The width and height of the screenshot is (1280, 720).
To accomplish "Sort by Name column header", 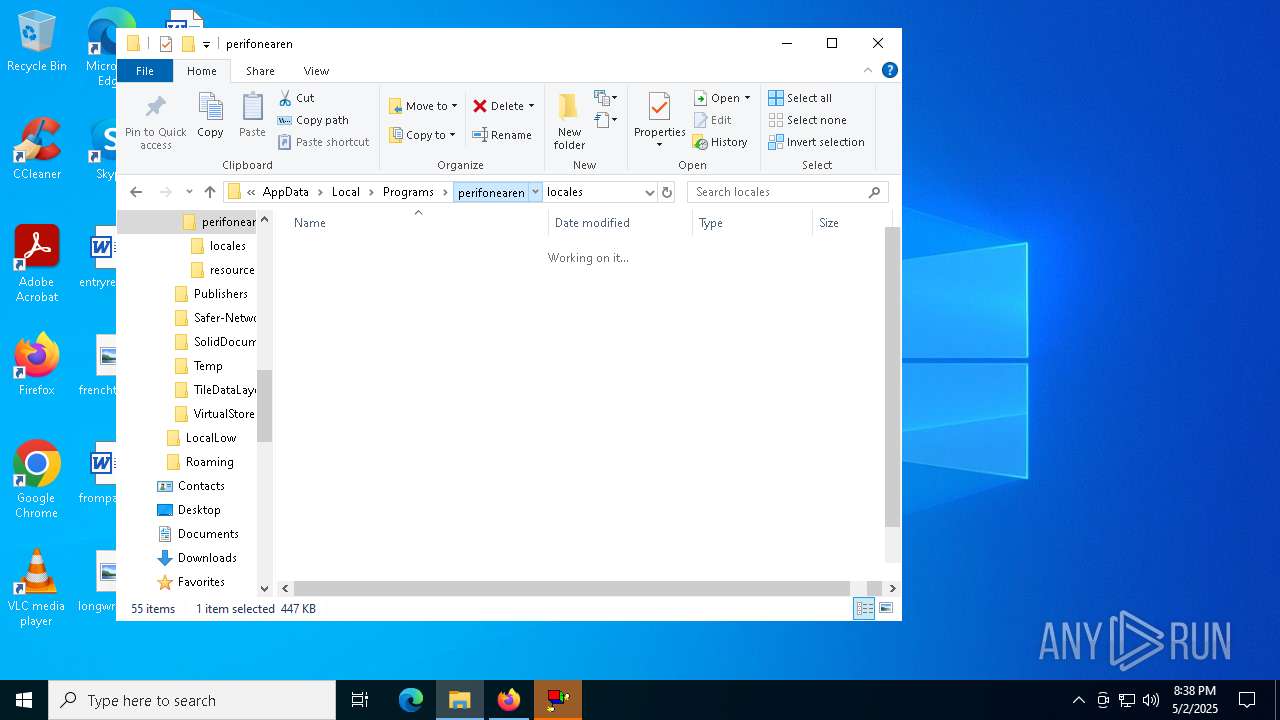I will (411, 223).
